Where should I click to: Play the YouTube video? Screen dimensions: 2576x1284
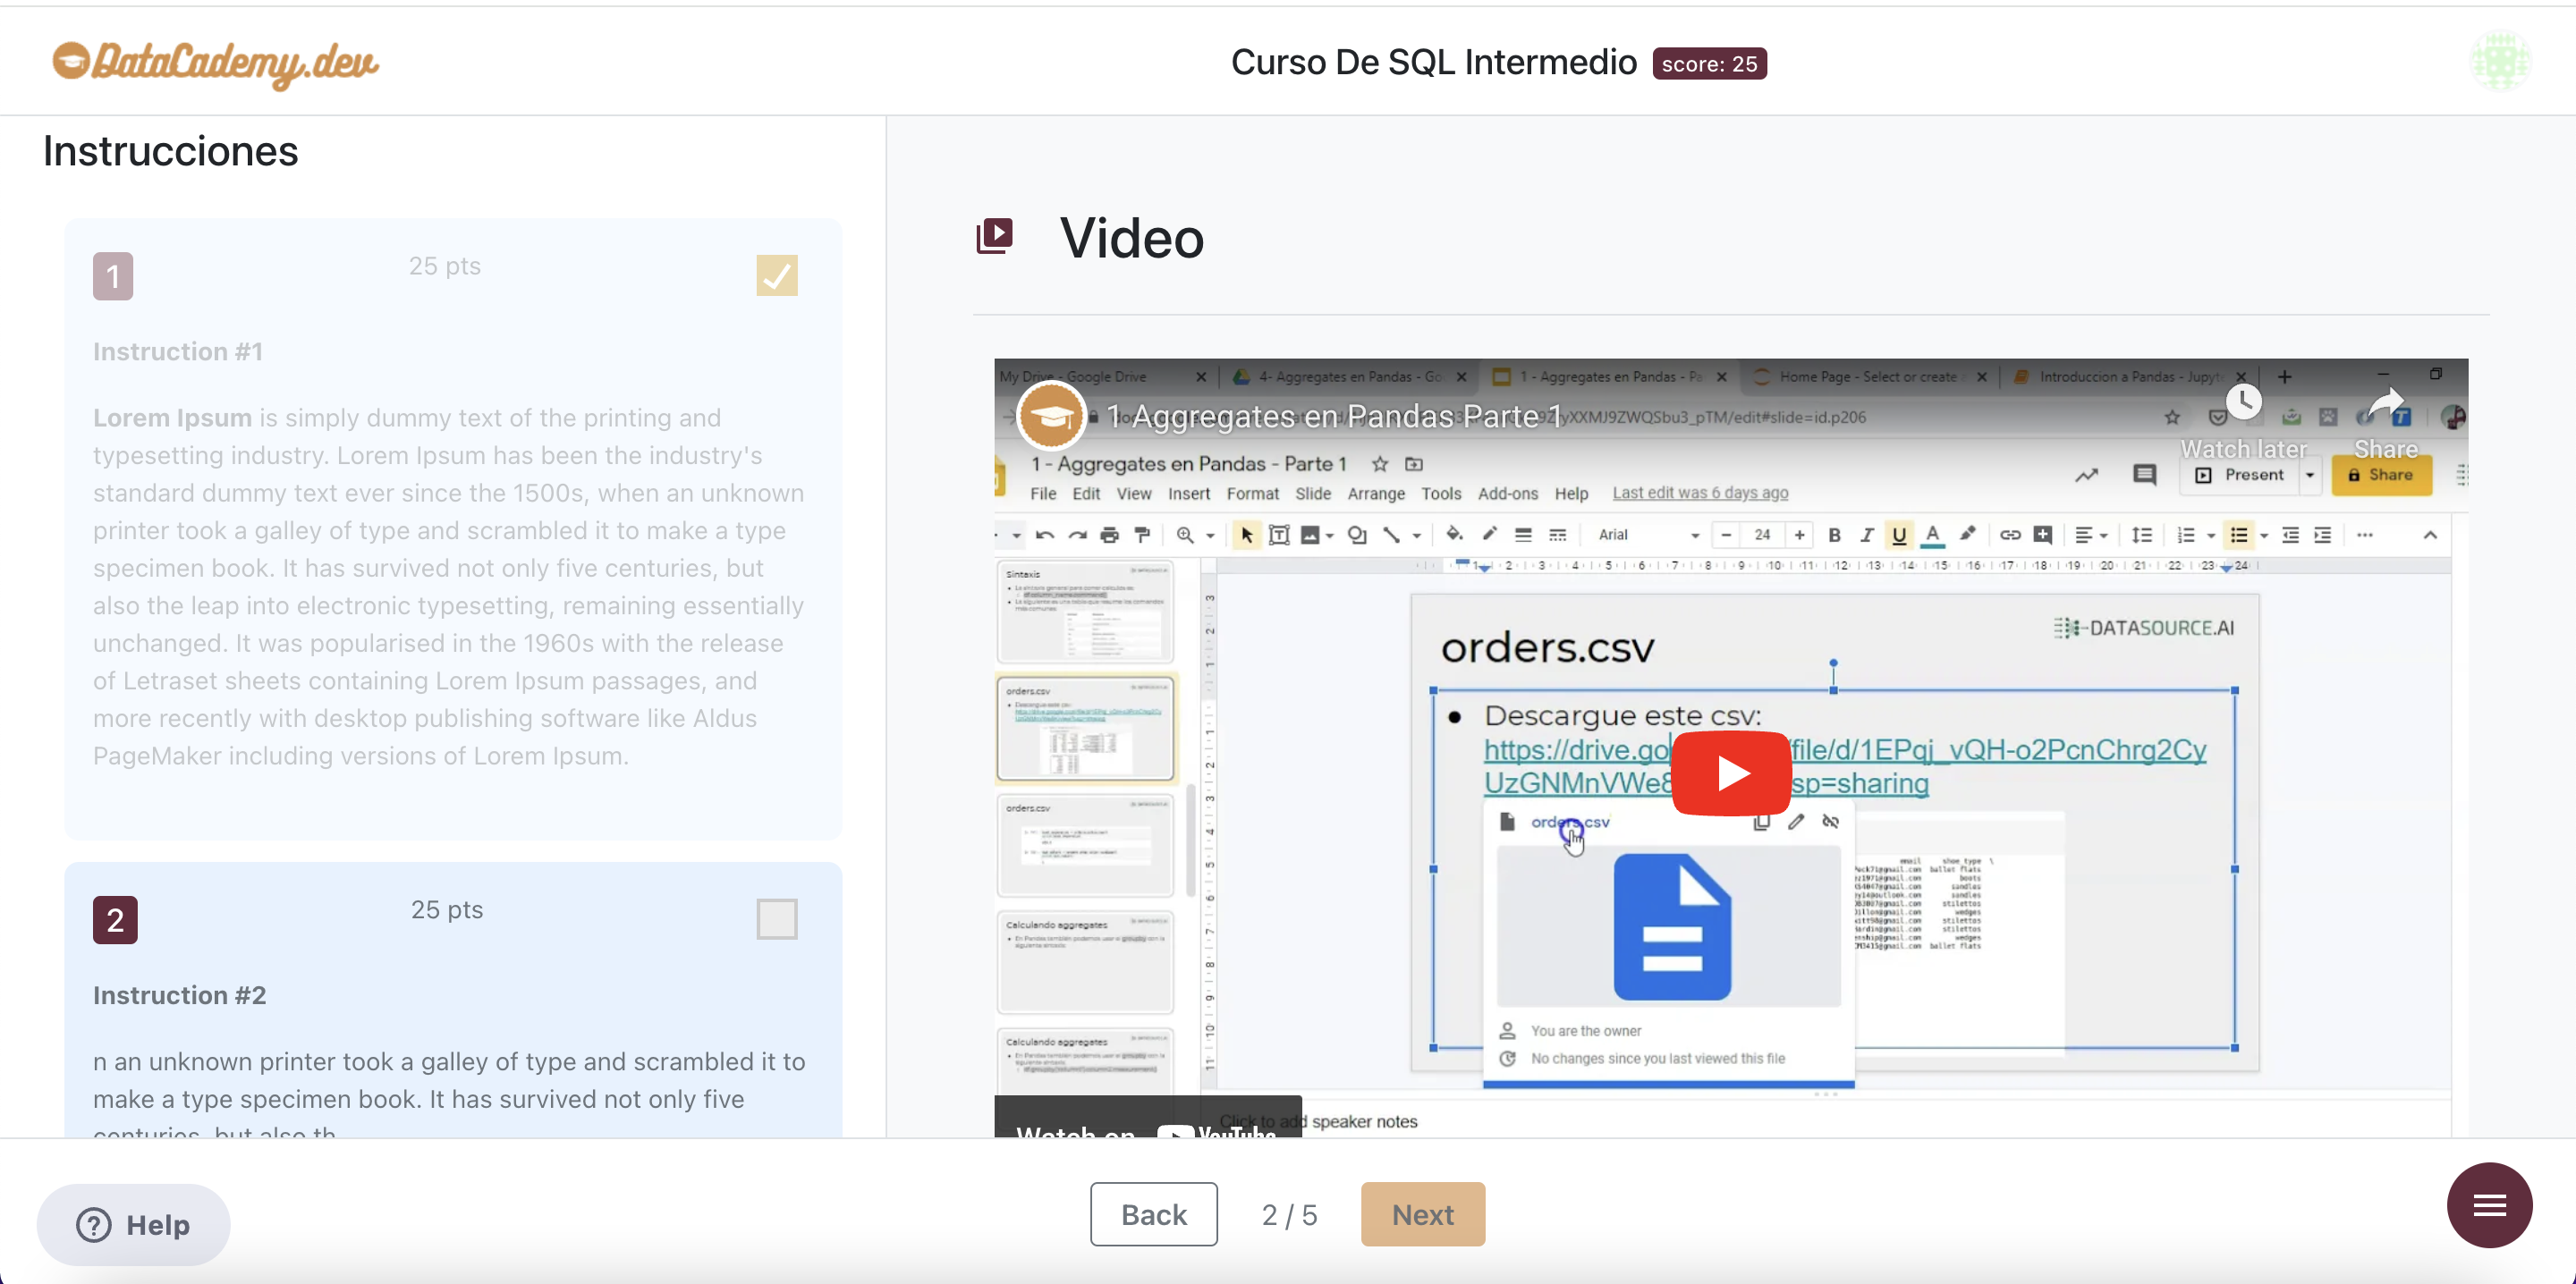pos(1731,773)
